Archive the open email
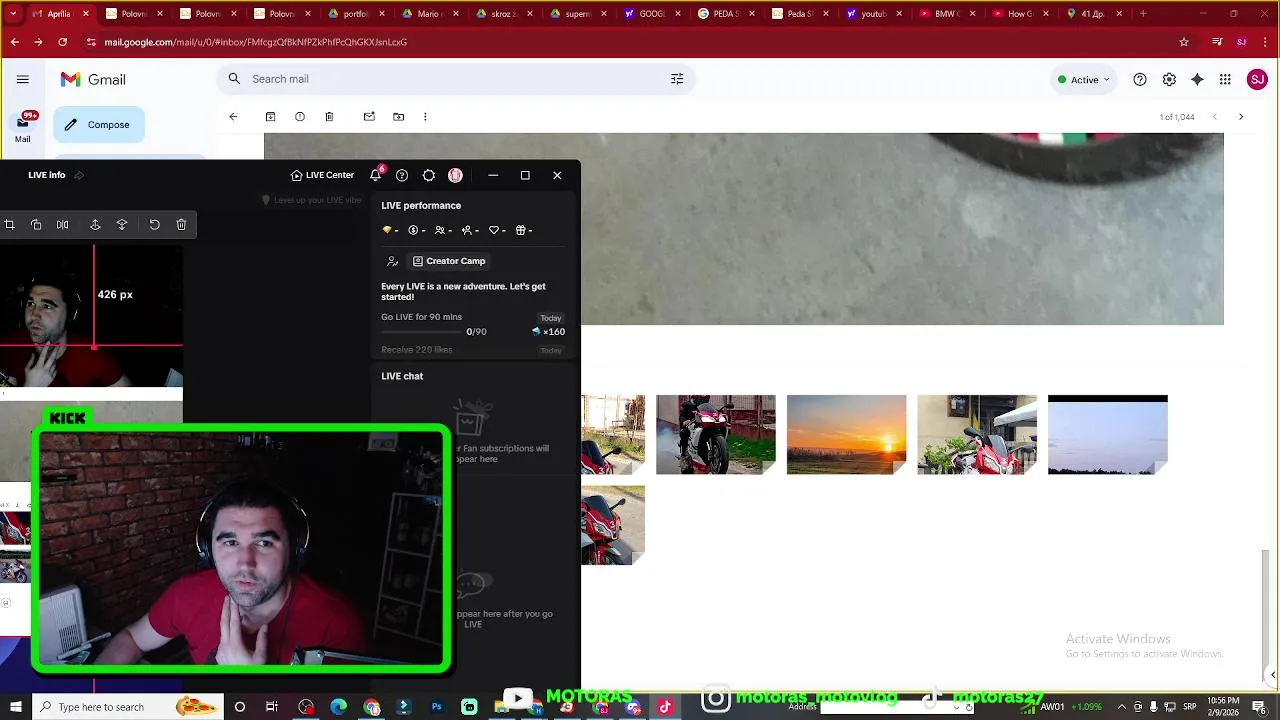 [270, 117]
